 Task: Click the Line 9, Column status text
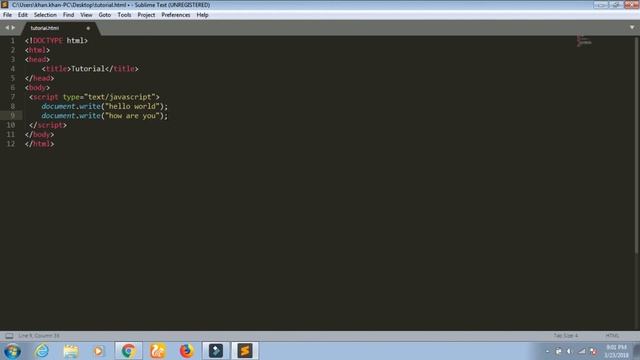pos(39,336)
